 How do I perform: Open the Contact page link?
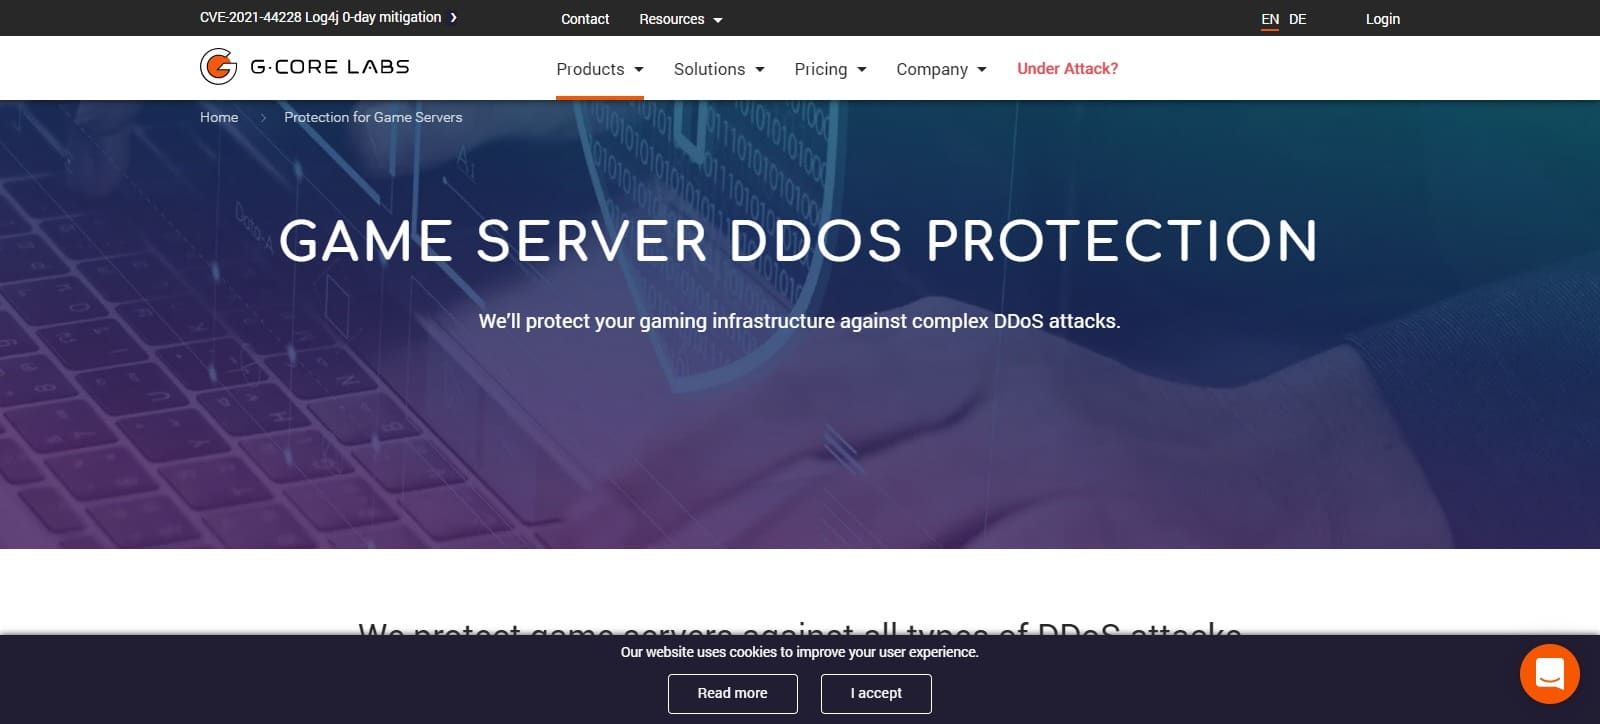[585, 19]
